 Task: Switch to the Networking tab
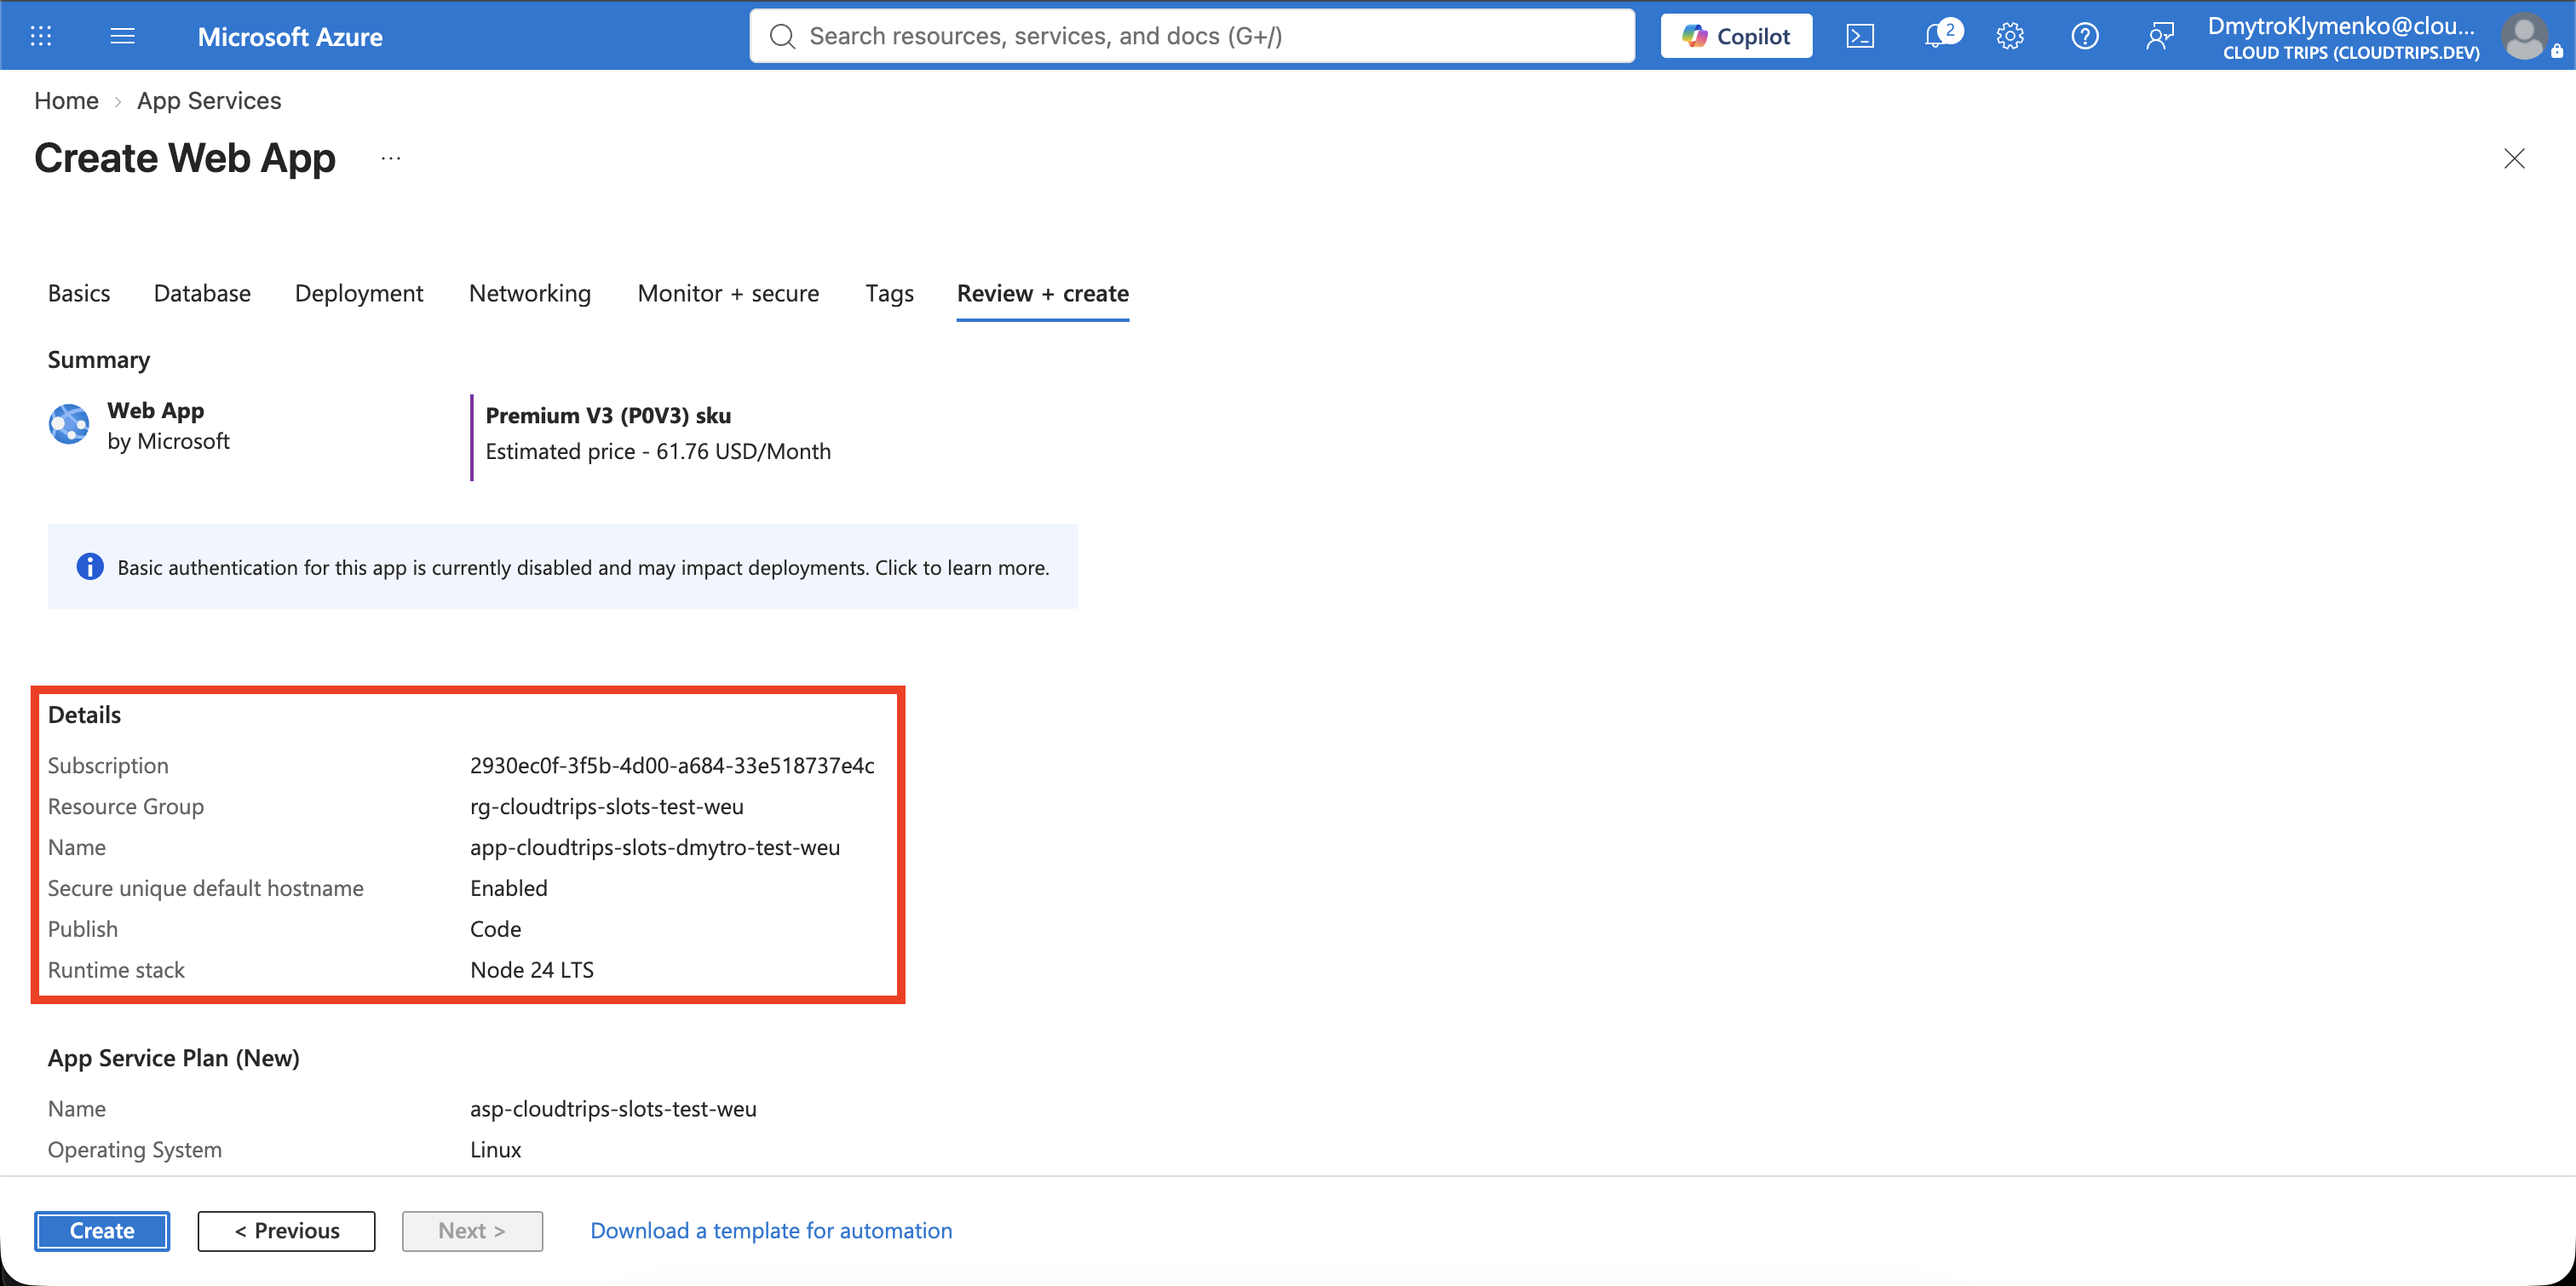pyautogui.click(x=530, y=293)
